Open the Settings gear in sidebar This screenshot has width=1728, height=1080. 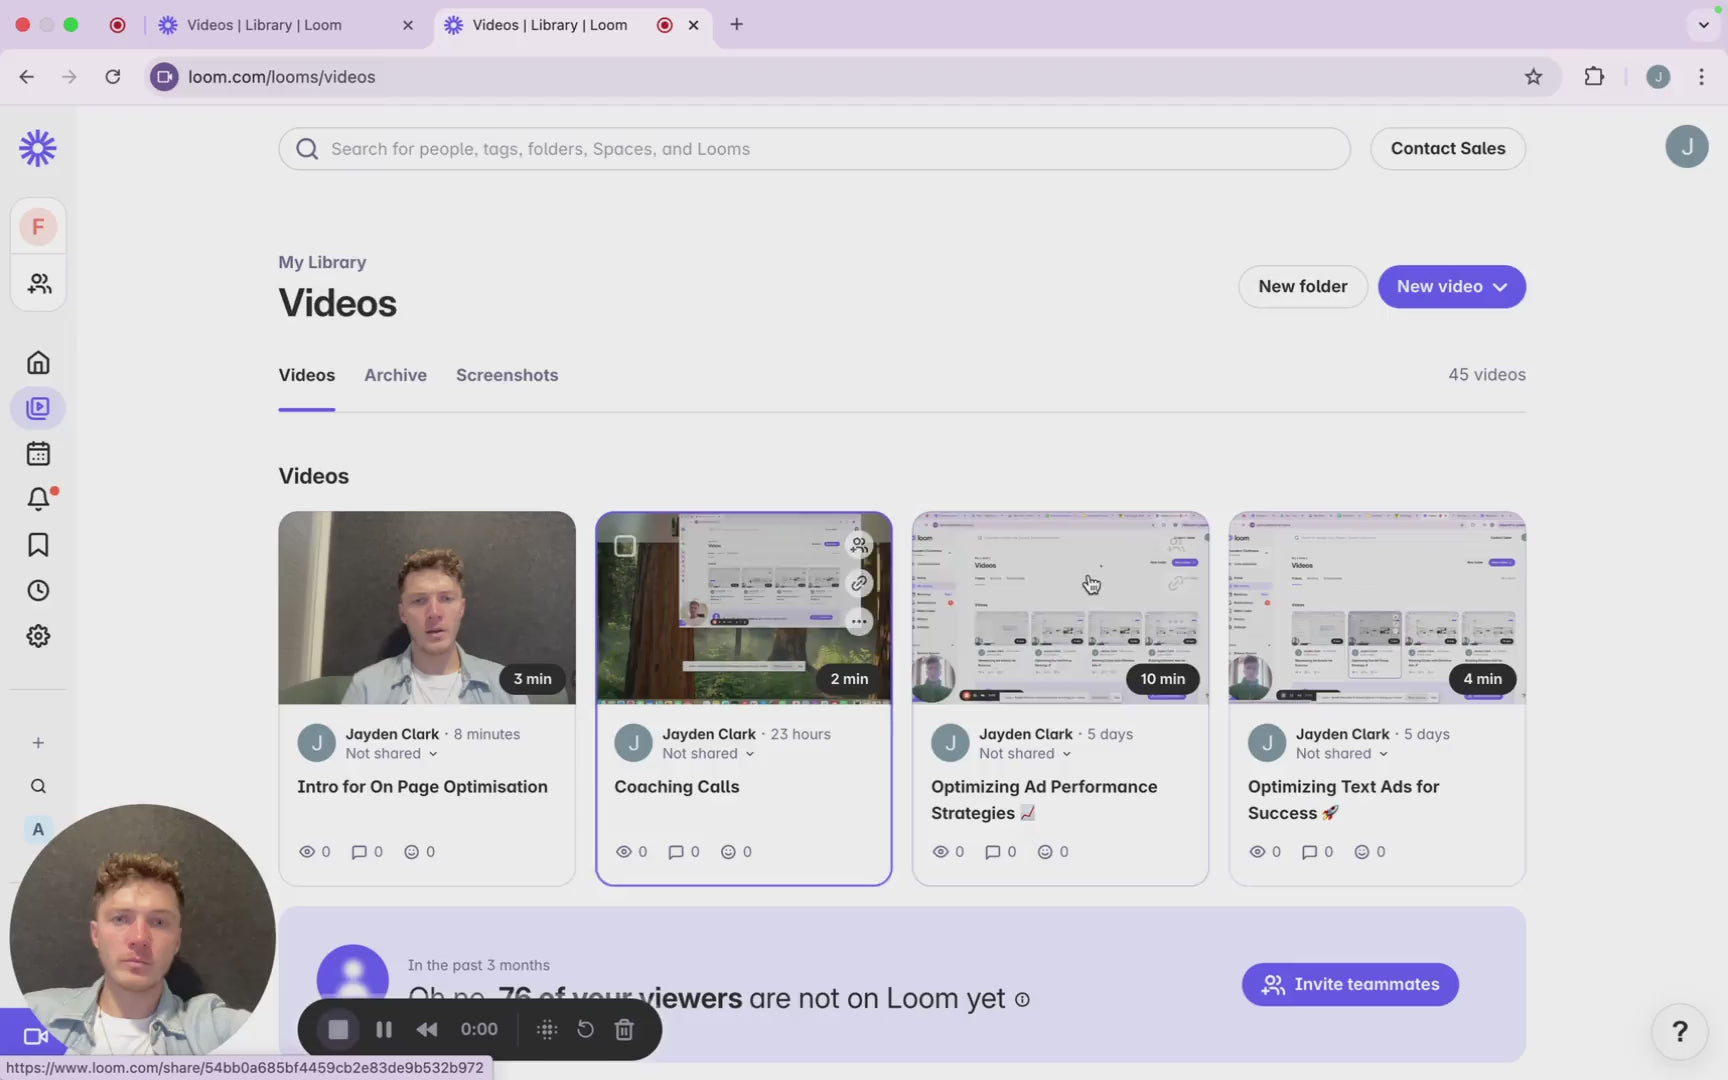click(x=38, y=636)
